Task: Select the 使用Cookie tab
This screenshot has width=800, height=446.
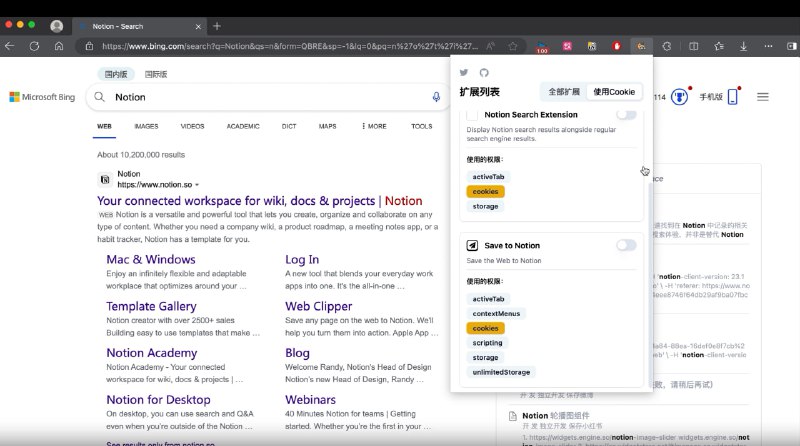Action: coord(614,92)
